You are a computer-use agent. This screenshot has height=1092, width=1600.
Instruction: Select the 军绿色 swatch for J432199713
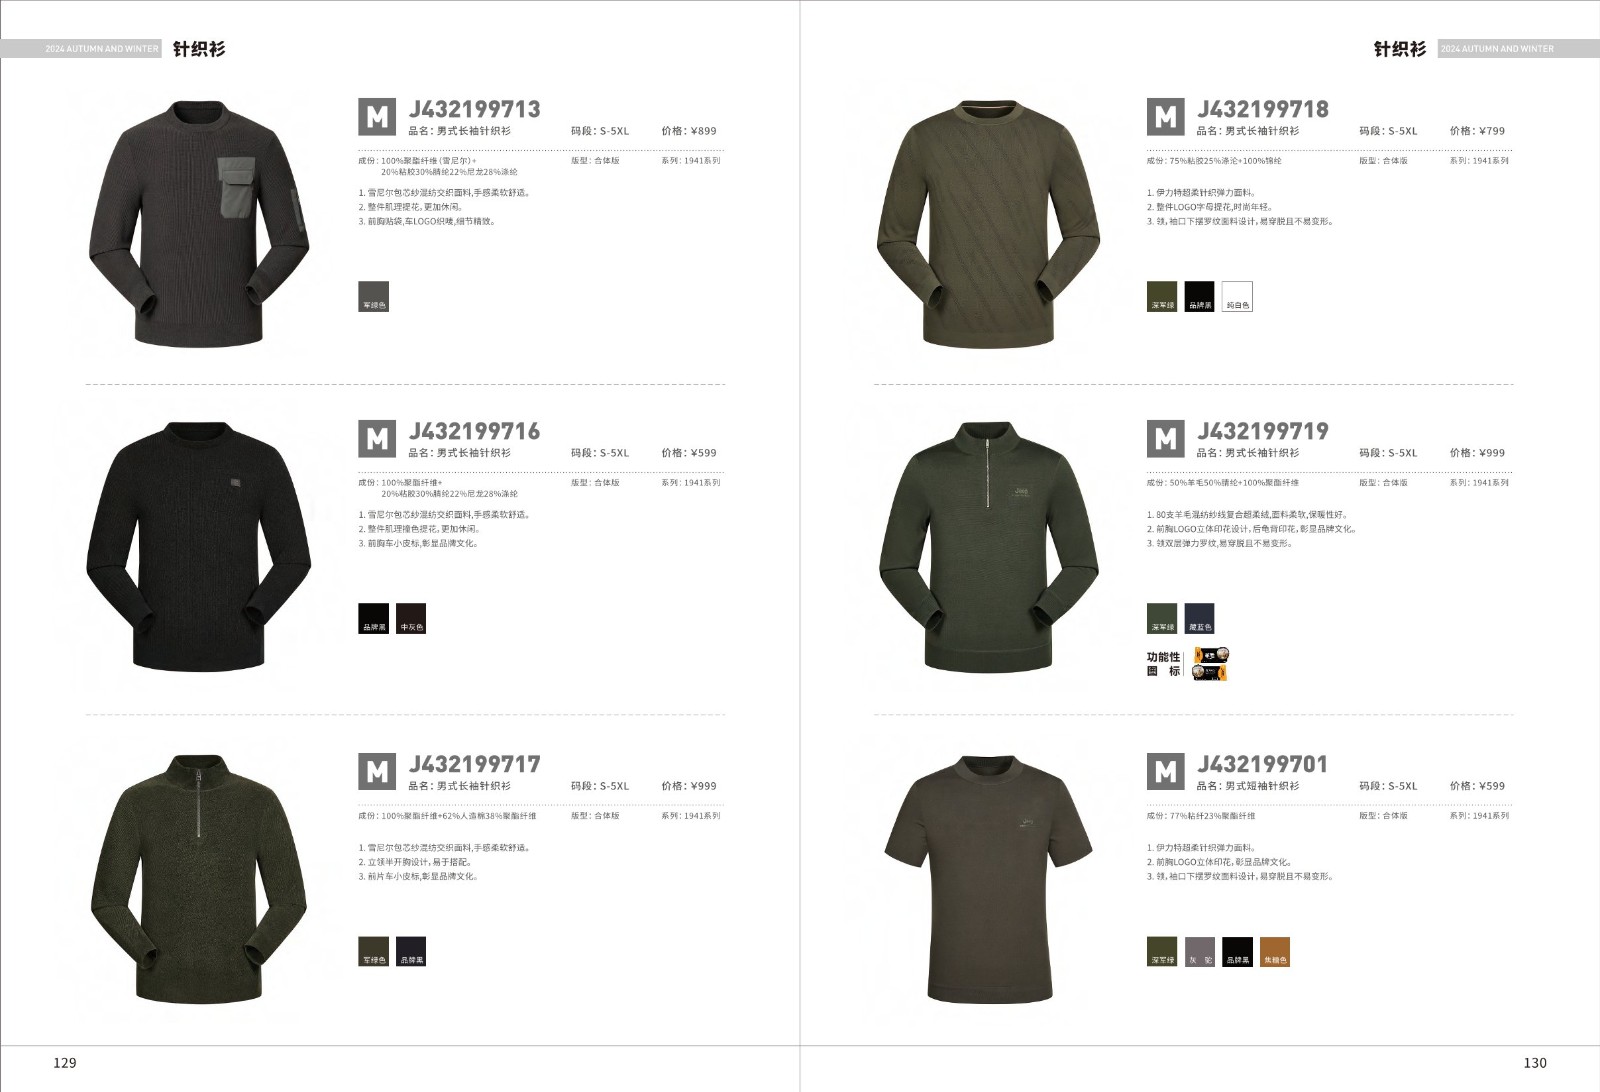click(373, 296)
